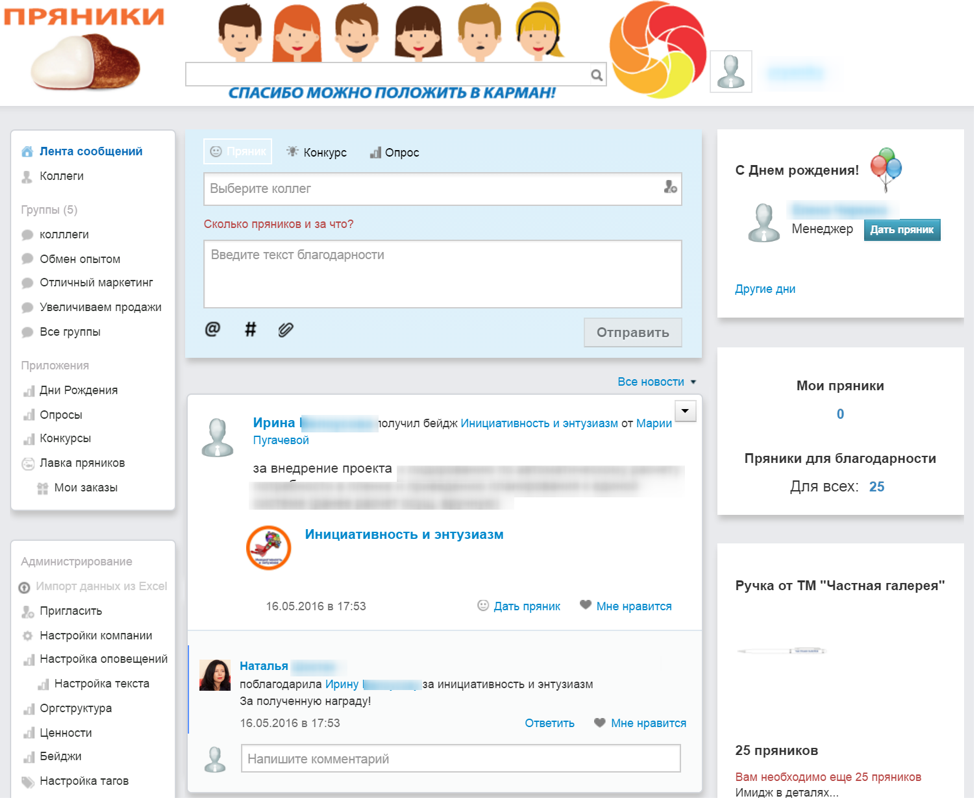Click the @ mention icon

(212, 329)
